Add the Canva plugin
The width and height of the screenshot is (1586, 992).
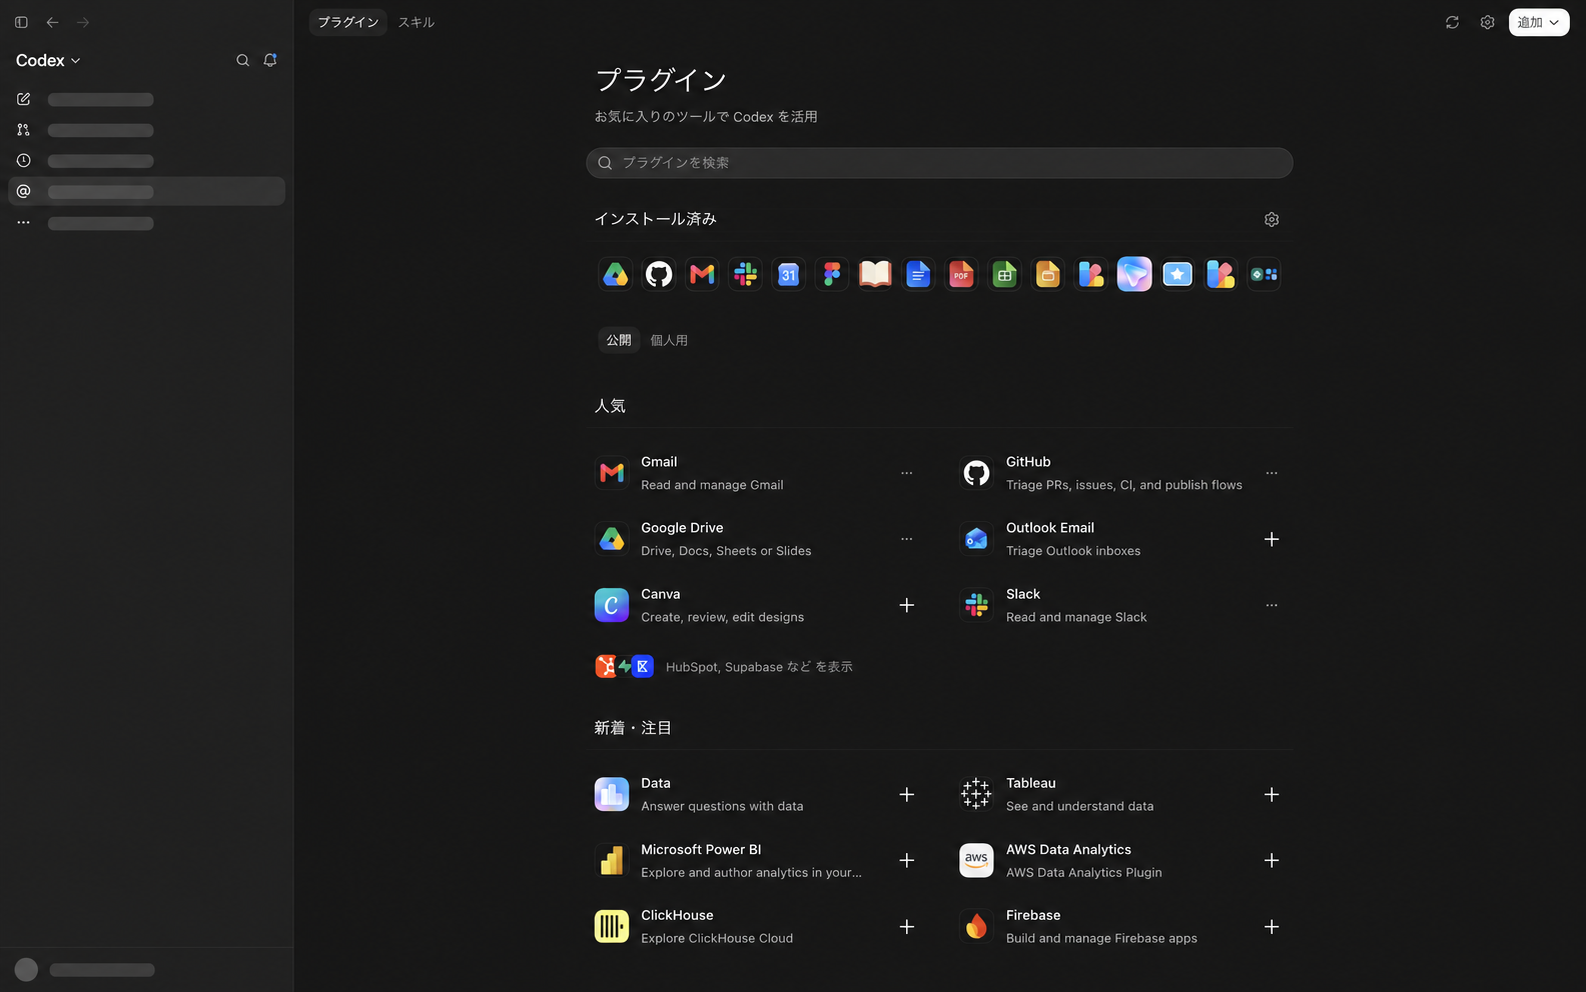click(x=906, y=605)
